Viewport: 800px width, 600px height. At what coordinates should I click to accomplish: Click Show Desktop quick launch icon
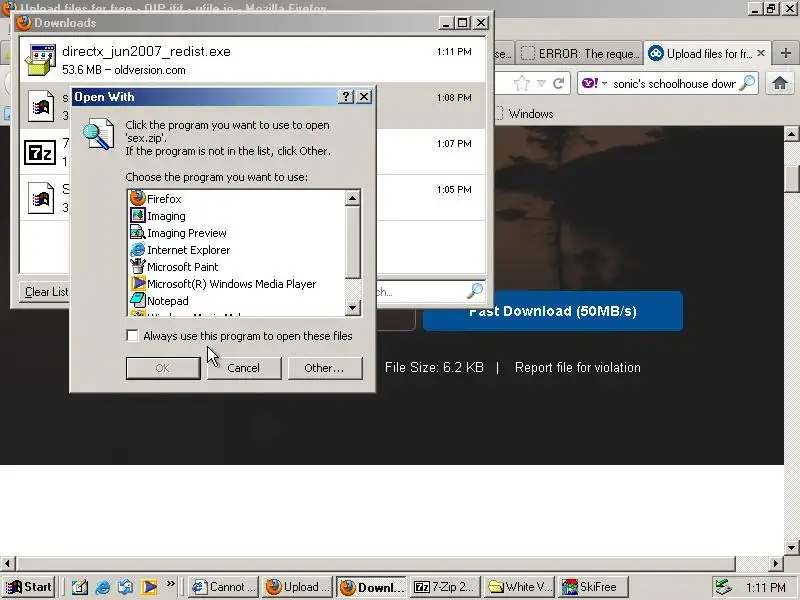79,587
